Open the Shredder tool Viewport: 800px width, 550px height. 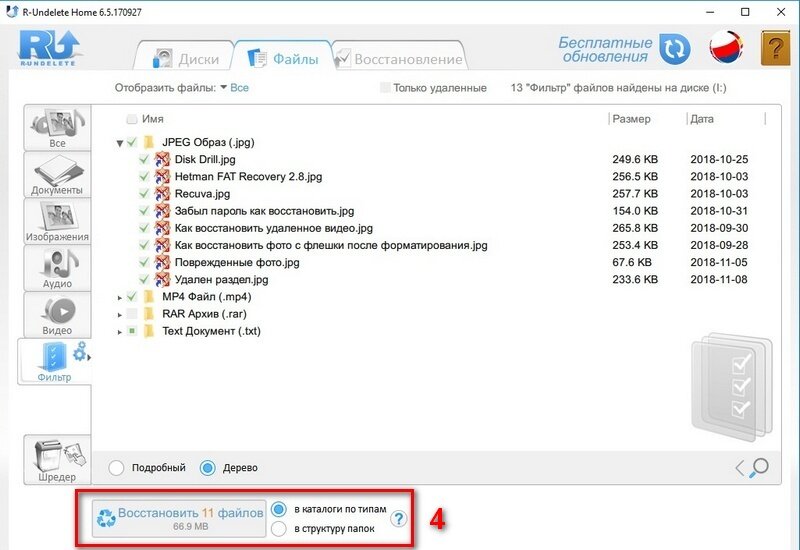pos(57,460)
